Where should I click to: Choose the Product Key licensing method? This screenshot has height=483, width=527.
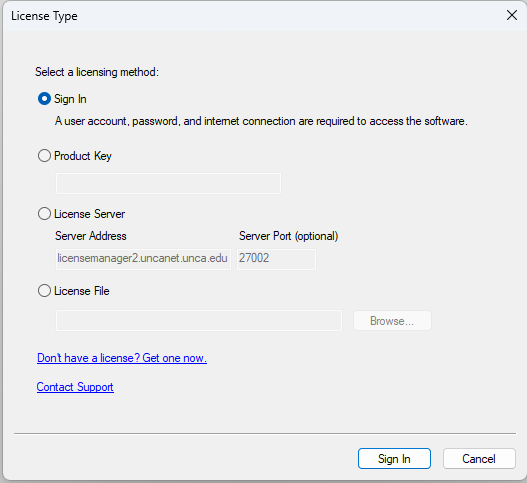[44, 156]
